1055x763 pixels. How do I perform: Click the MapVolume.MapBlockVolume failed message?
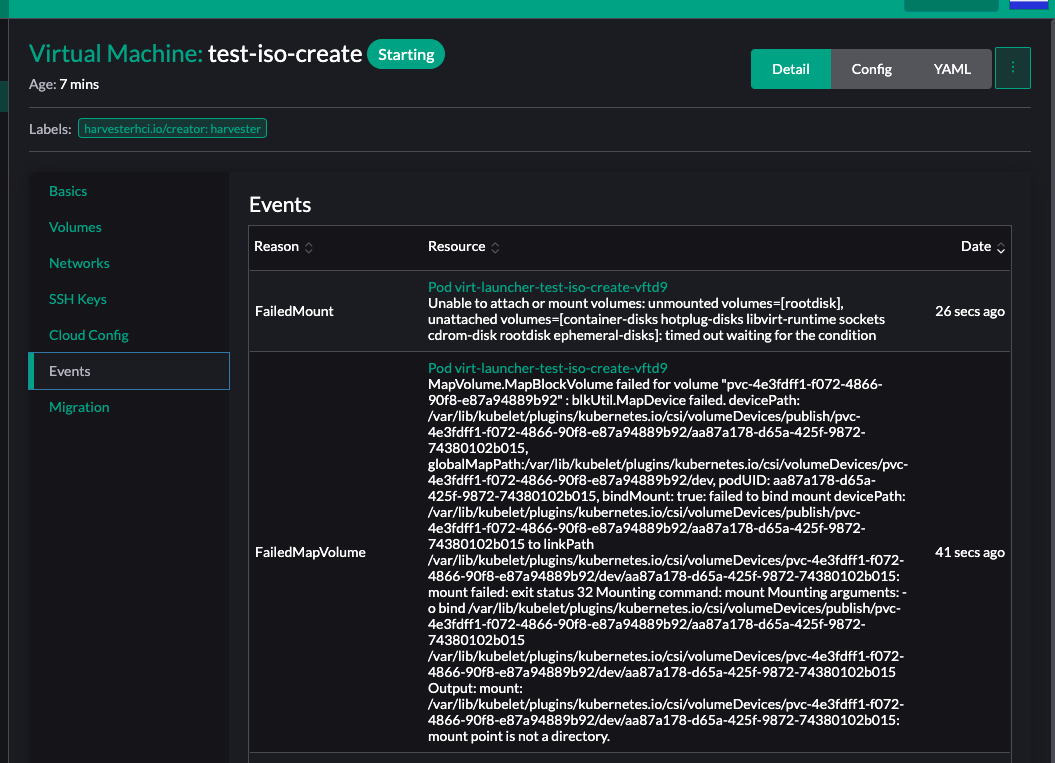(x=667, y=560)
